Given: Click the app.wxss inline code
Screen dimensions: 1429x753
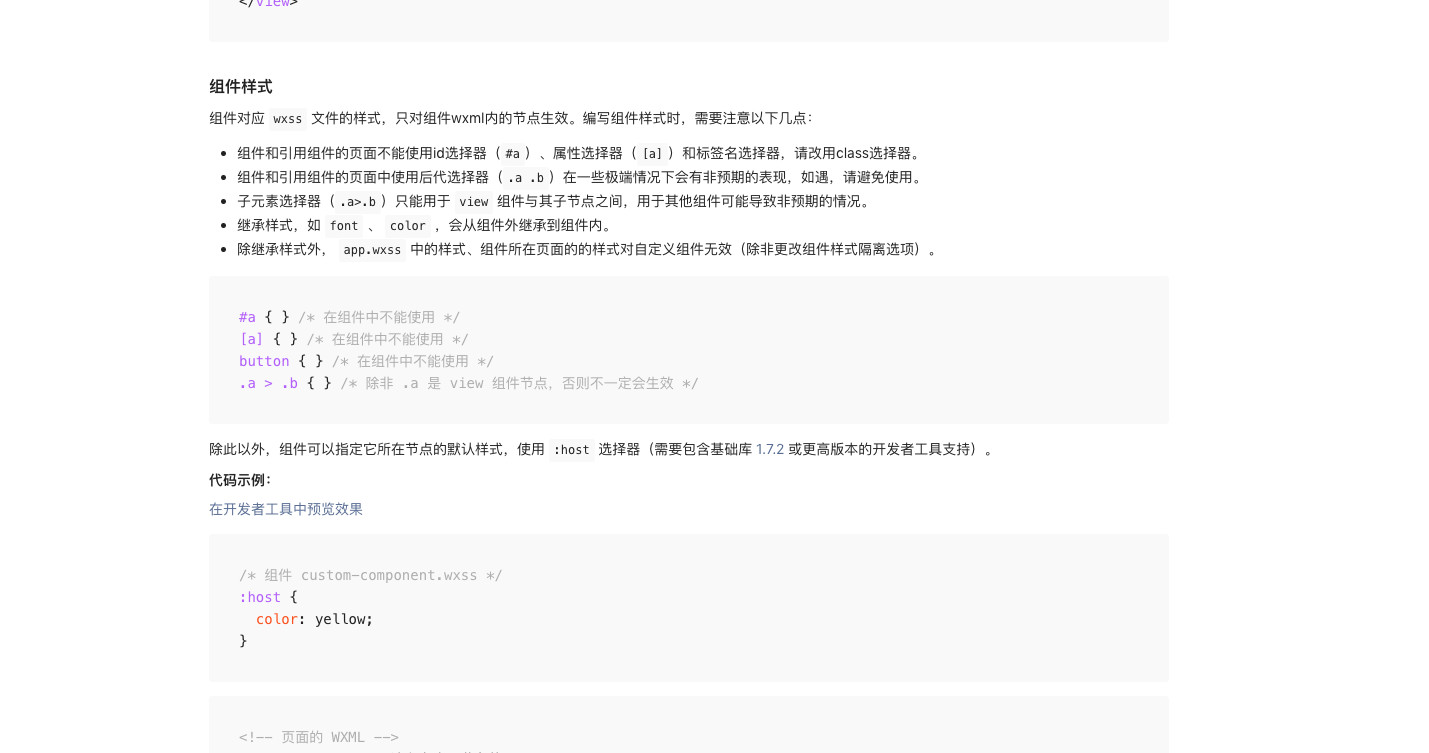Looking at the screenshot, I should pyautogui.click(x=372, y=250).
